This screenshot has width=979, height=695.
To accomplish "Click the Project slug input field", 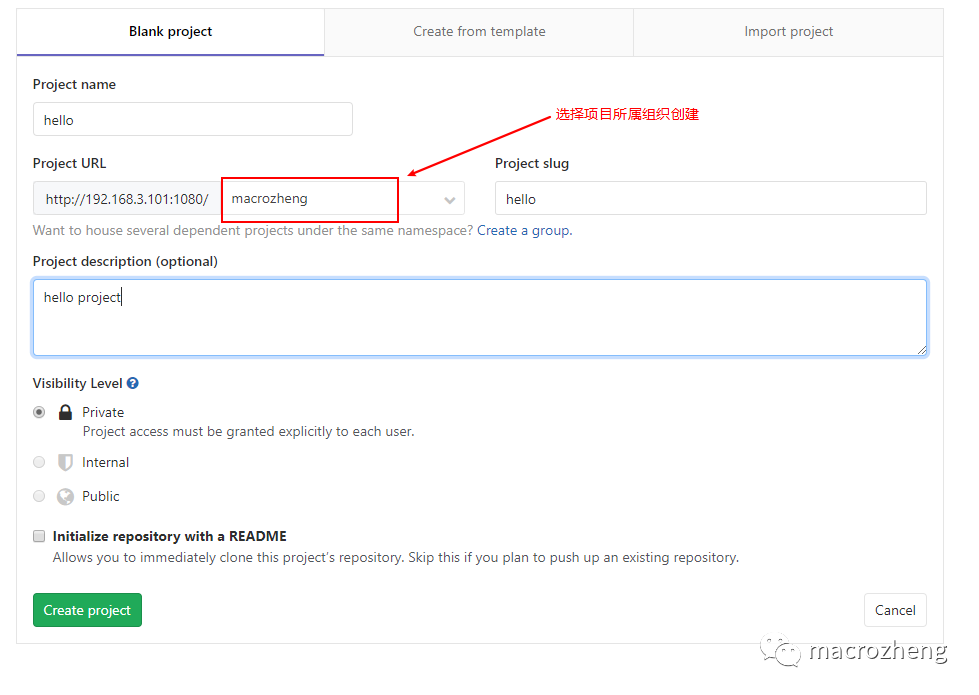I will (x=711, y=199).
